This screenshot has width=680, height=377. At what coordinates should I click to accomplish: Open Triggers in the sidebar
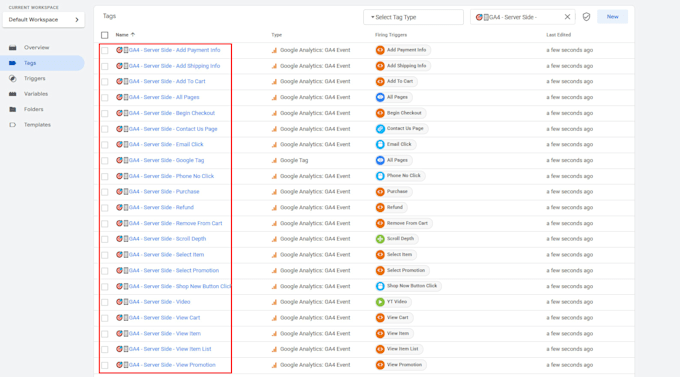tap(35, 79)
